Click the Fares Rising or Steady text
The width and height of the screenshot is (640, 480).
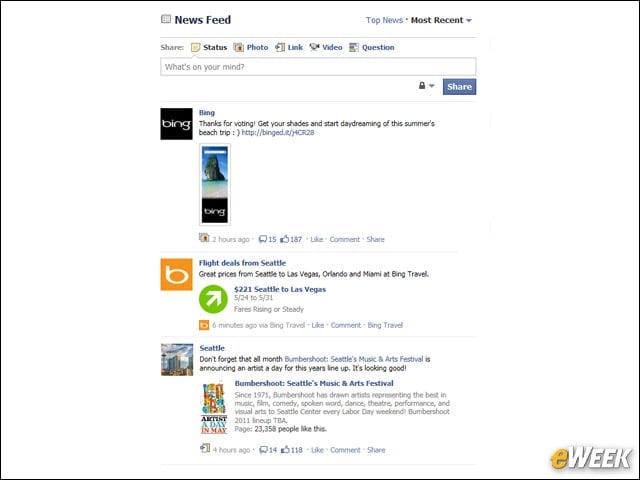click(x=269, y=309)
